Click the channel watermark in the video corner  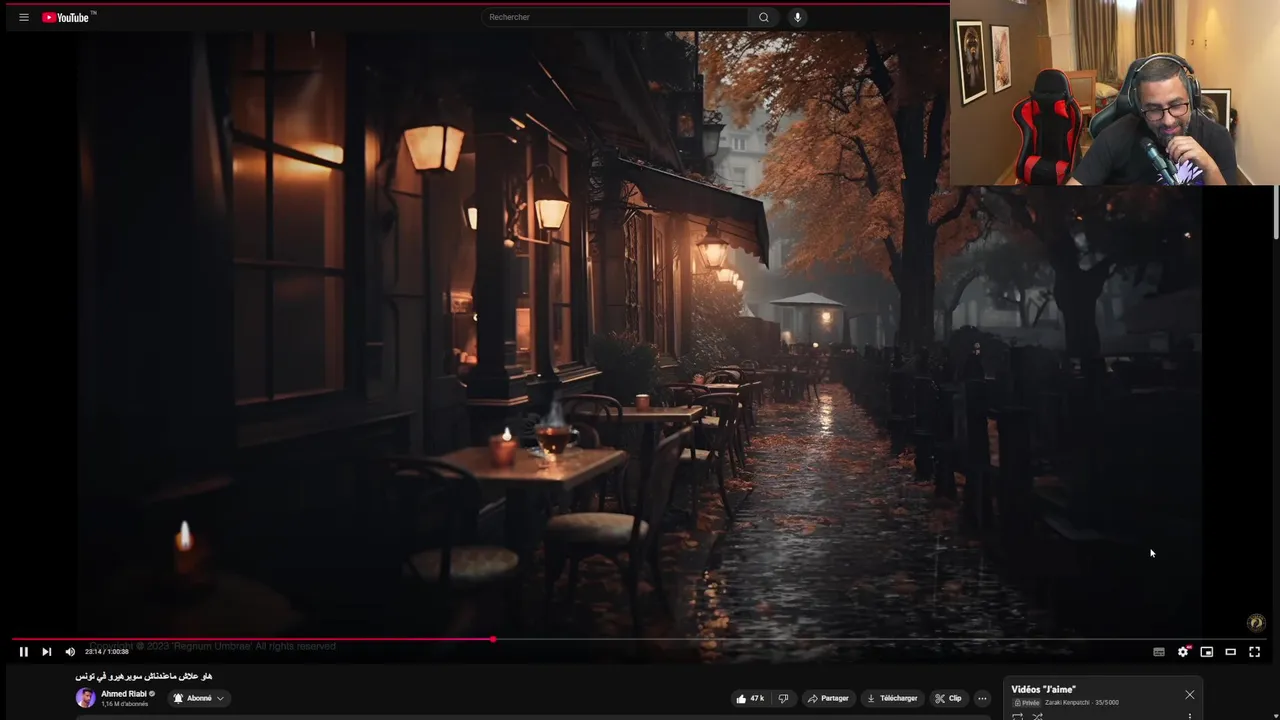tap(1257, 623)
